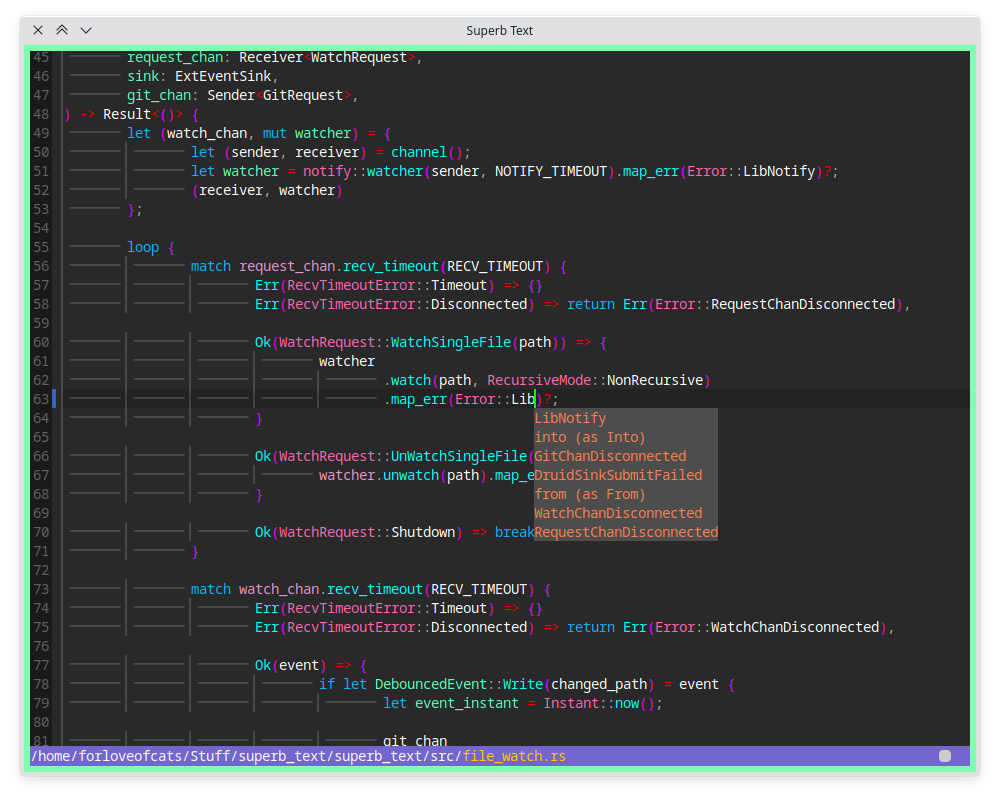Click Error::RequestChanDisconnected text on line 58

pos(776,304)
